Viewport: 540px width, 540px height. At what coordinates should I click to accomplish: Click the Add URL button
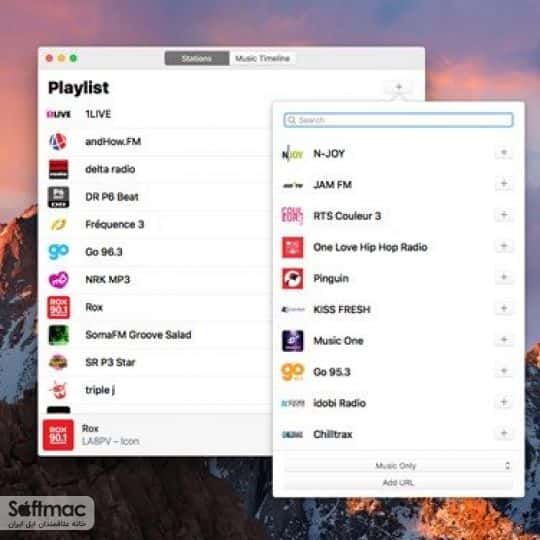coord(398,482)
